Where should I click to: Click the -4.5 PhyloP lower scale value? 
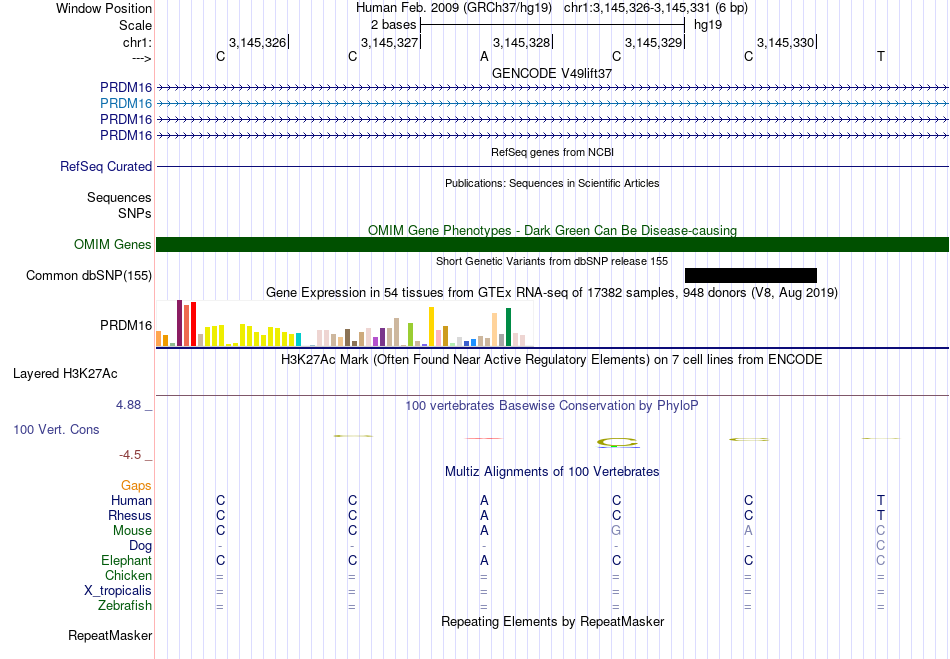pos(130,455)
